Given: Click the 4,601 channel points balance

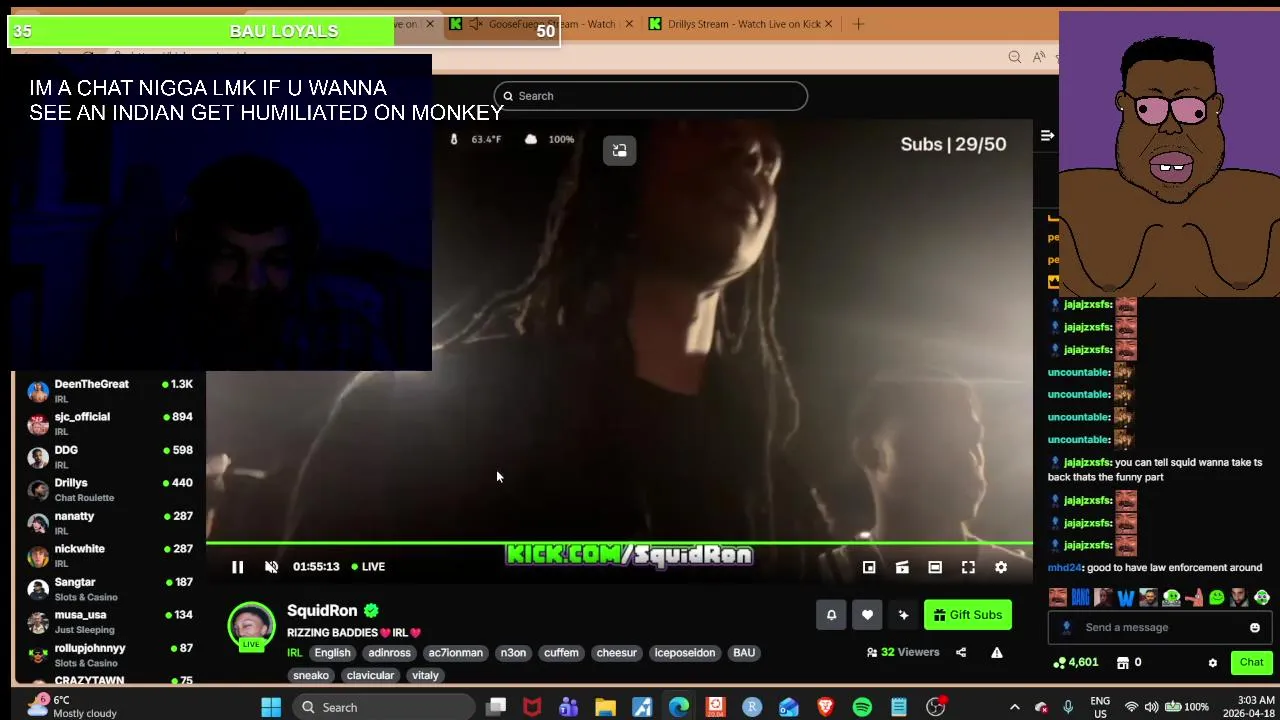Looking at the screenshot, I should pyautogui.click(x=1076, y=662).
